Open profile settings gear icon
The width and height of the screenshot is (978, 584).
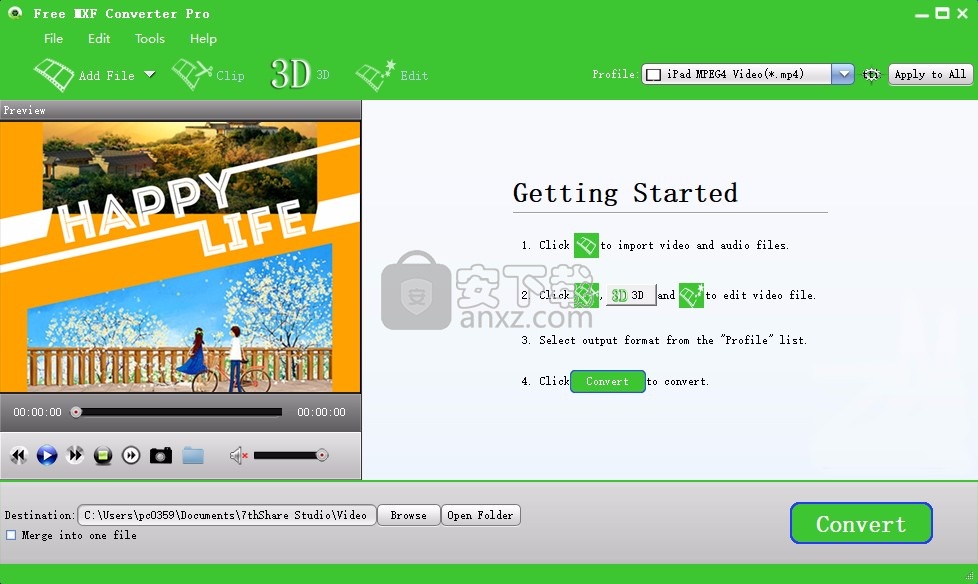871,75
